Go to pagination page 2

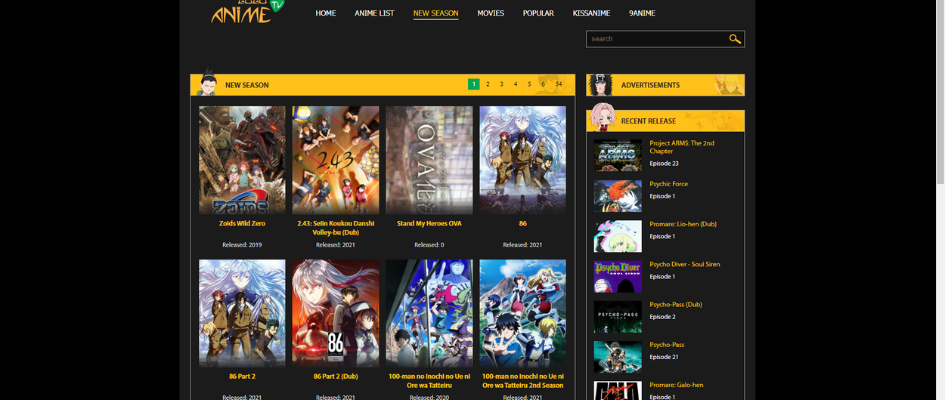[x=488, y=84]
